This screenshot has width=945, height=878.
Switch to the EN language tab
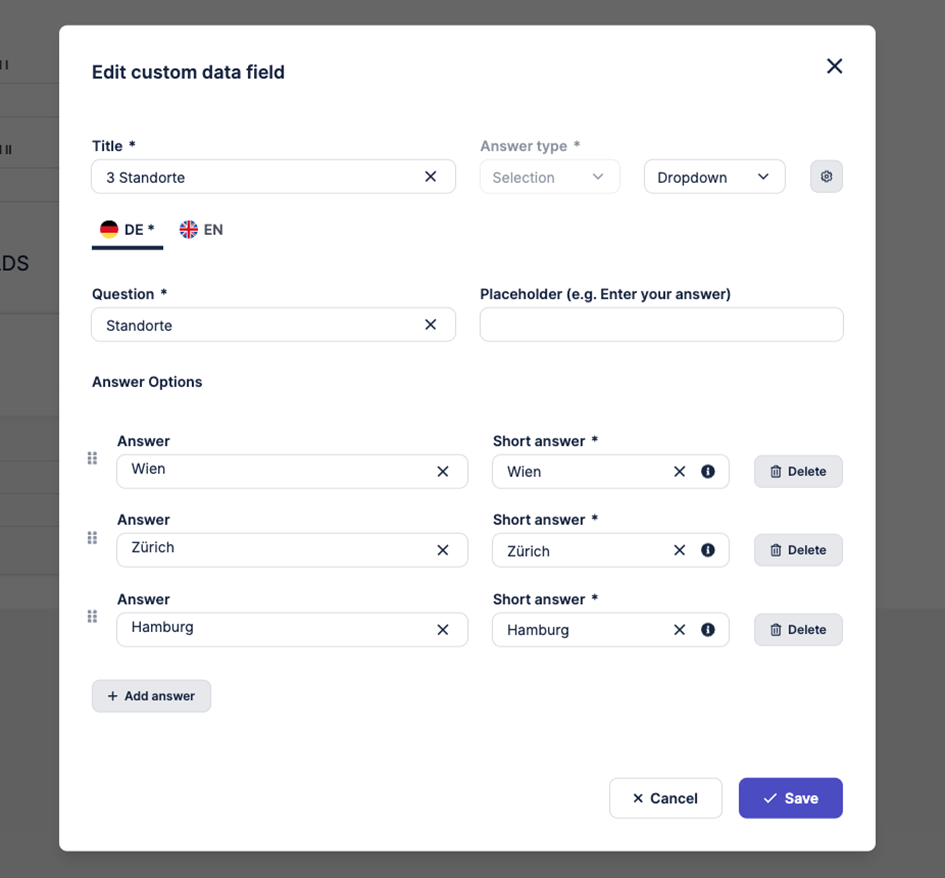coord(201,230)
